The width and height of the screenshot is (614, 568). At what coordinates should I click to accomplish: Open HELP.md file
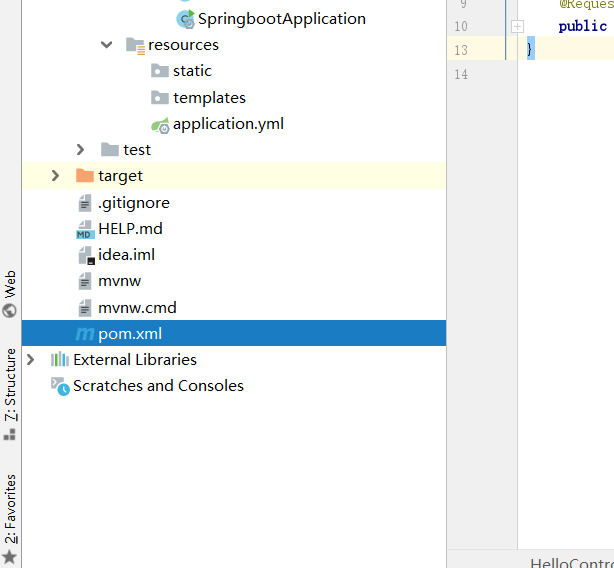[x=130, y=229]
